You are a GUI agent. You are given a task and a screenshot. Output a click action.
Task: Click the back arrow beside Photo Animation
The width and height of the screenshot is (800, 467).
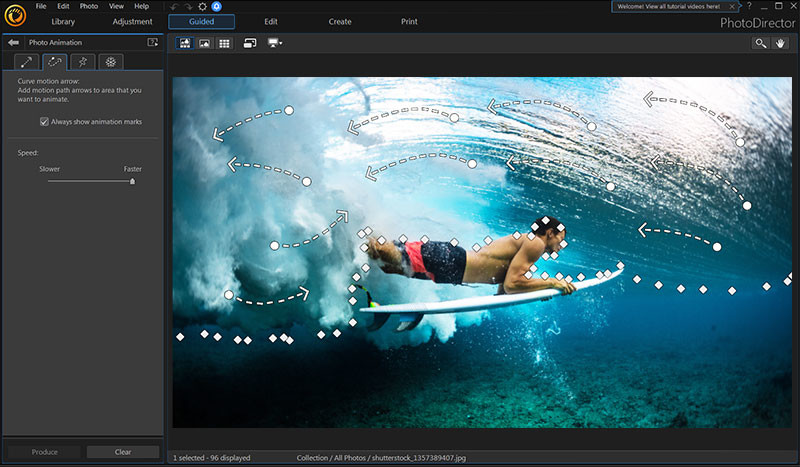(14, 42)
